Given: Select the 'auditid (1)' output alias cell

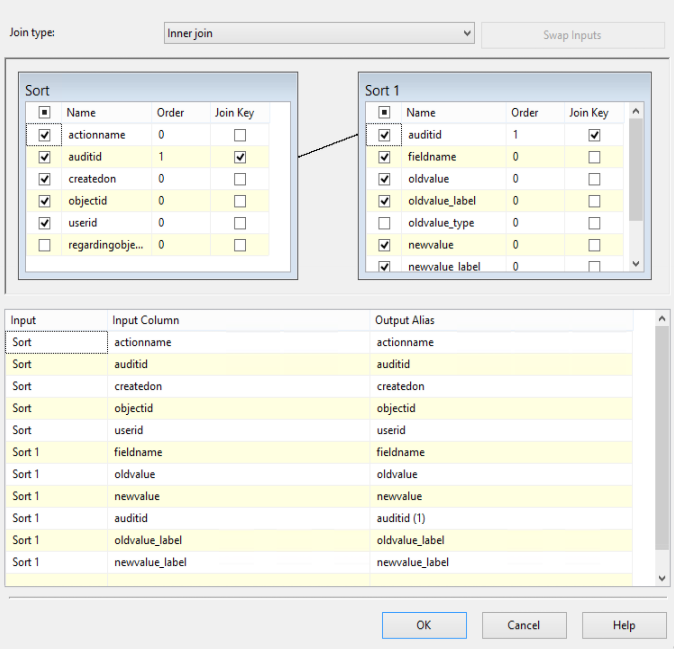Looking at the screenshot, I should pos(501,518).
